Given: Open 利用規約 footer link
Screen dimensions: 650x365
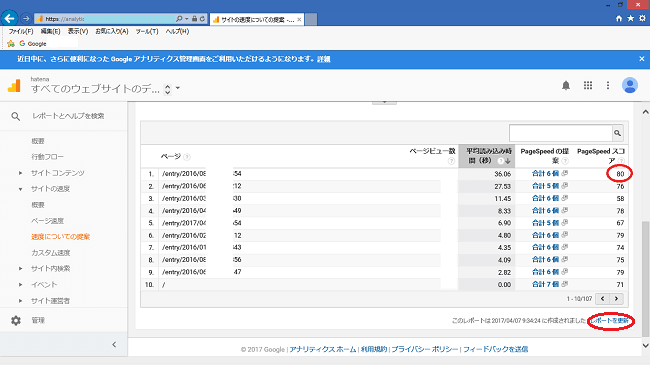Looking at the screenshot, I should [374, 349].
